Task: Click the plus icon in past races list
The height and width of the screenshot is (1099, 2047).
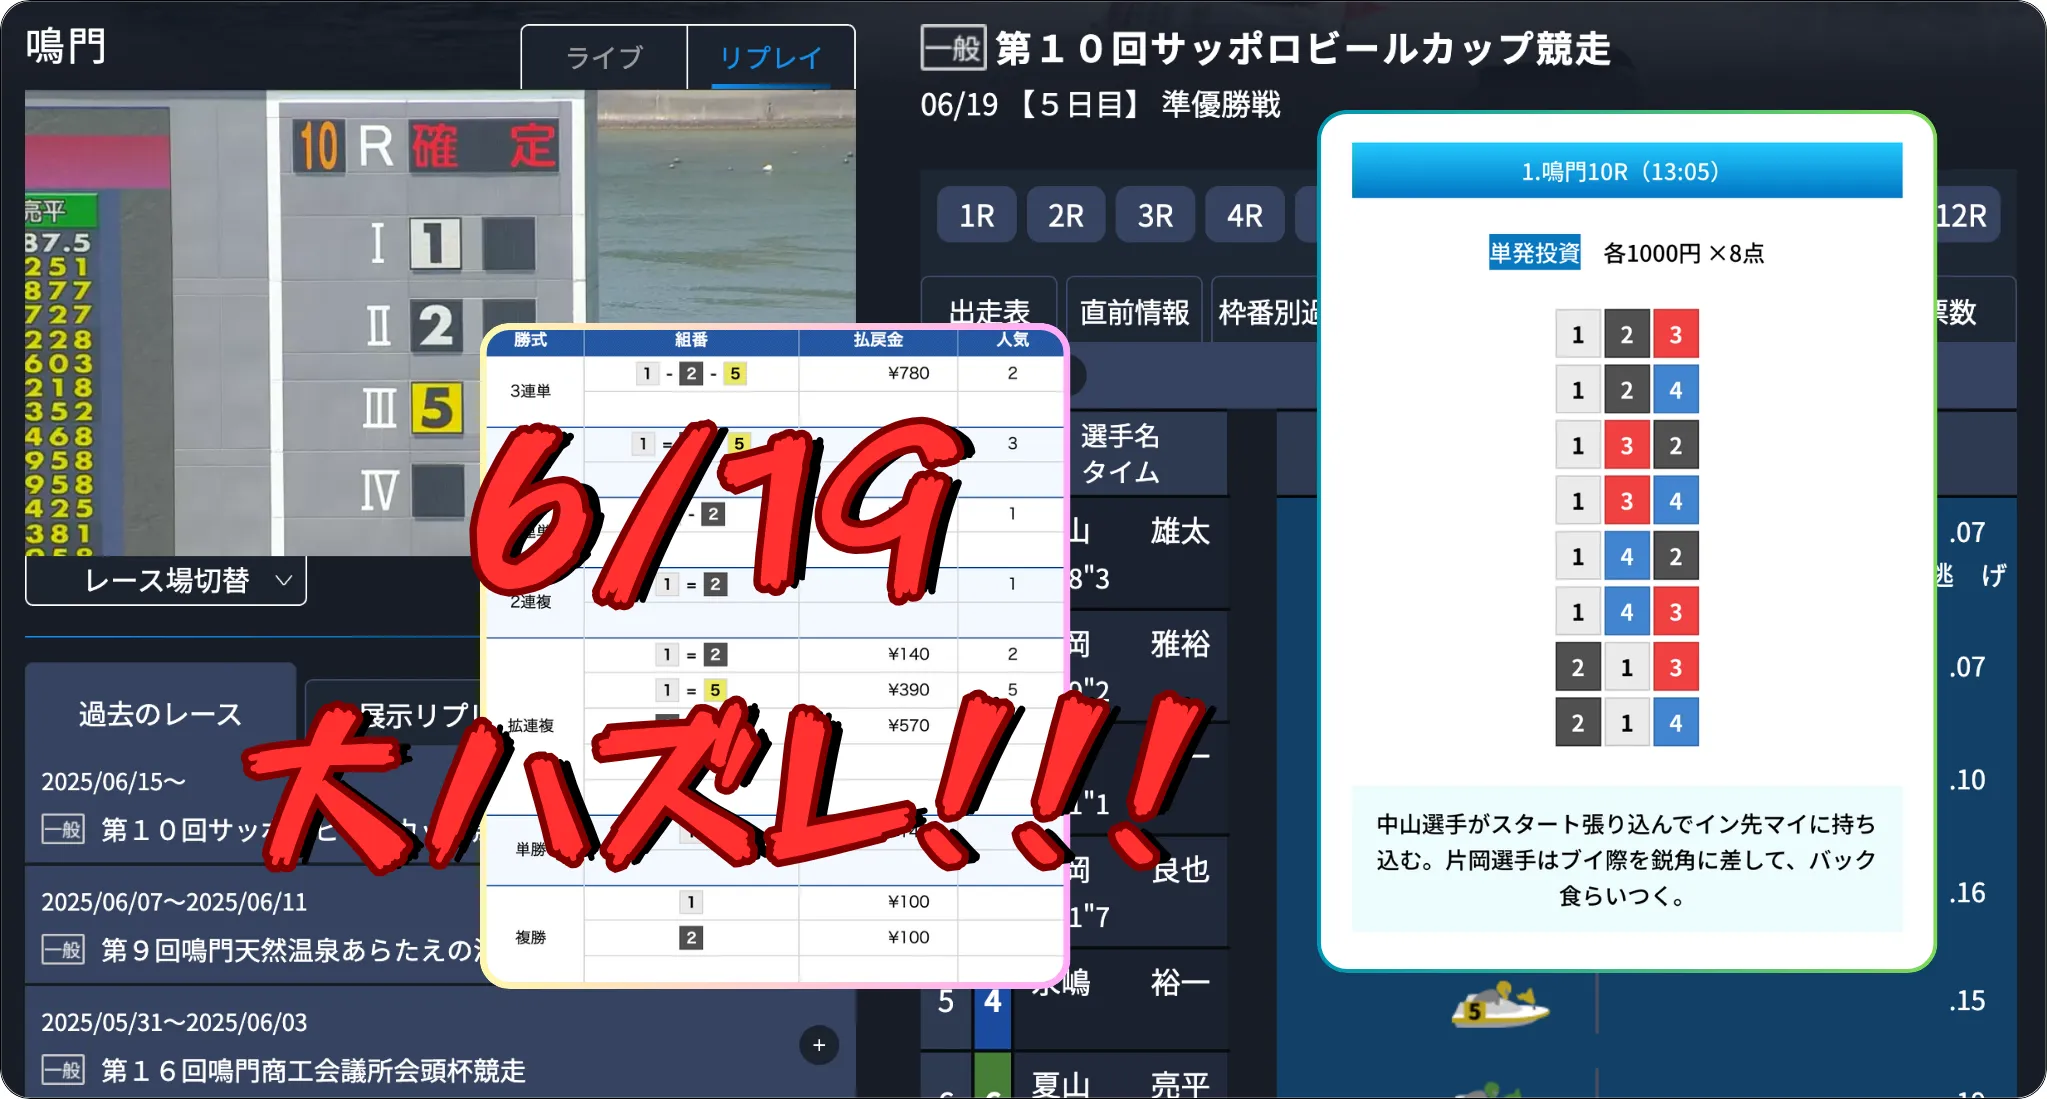Action: pyautogui.click(x=819, y=1045)
